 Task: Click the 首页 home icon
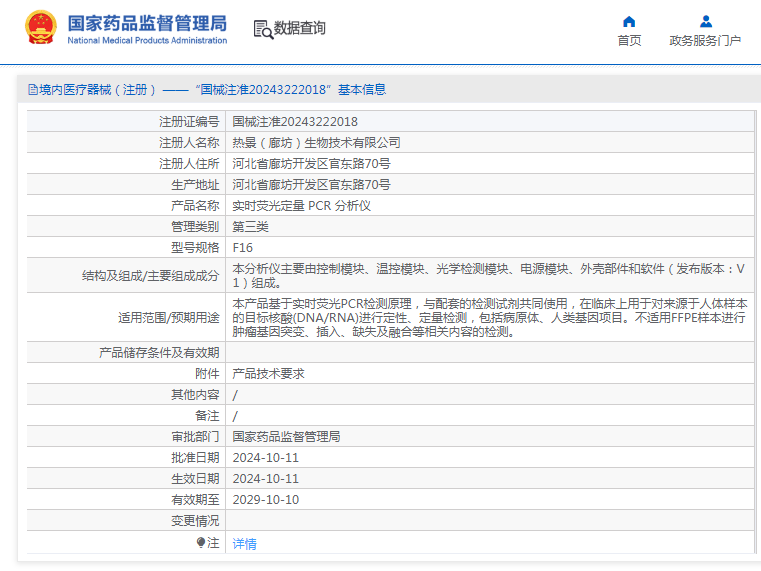(629, 21)
